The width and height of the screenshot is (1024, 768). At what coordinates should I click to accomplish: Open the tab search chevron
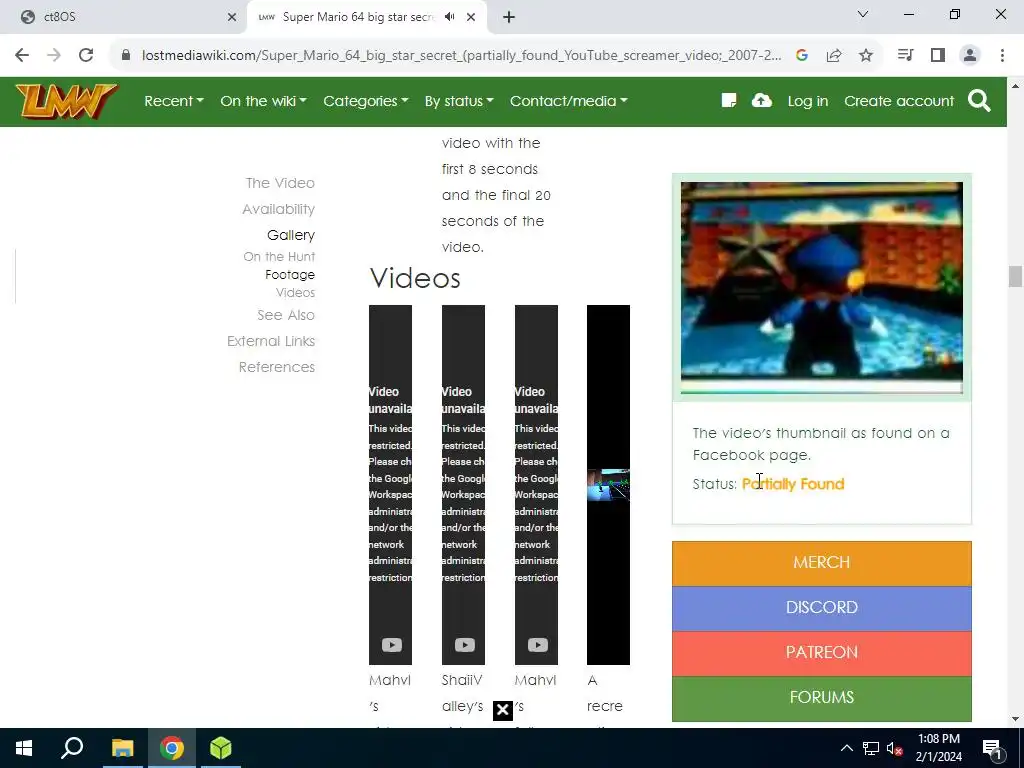click(863, 14)
